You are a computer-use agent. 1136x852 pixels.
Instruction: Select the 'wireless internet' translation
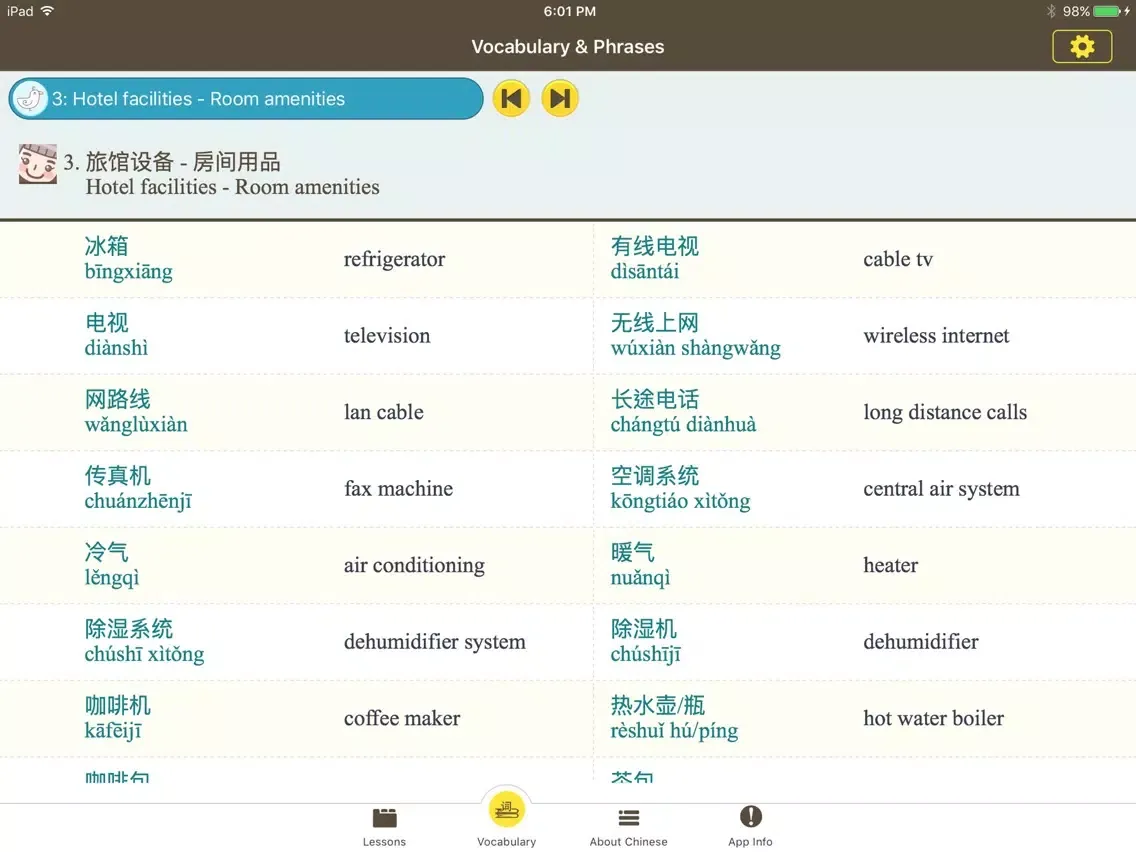coord(936,335)
